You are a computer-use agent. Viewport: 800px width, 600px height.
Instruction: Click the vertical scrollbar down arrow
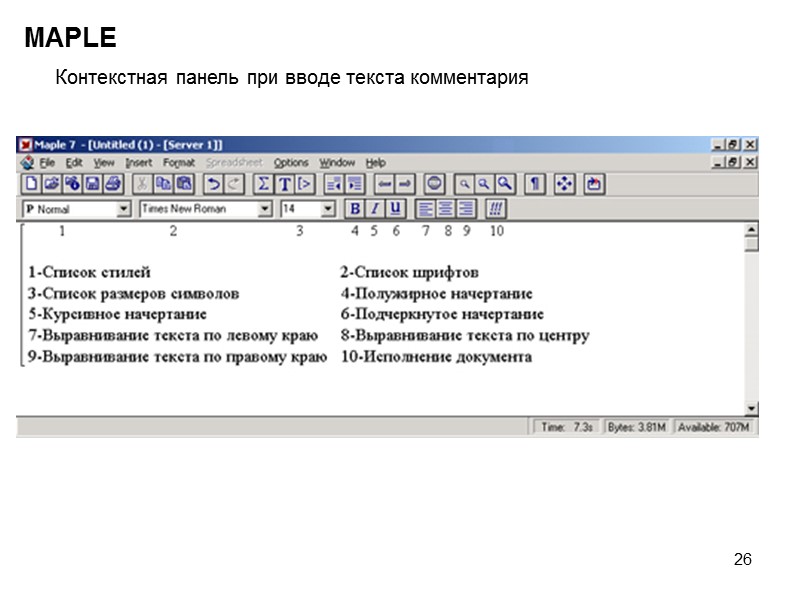click(x=751, y=408)
